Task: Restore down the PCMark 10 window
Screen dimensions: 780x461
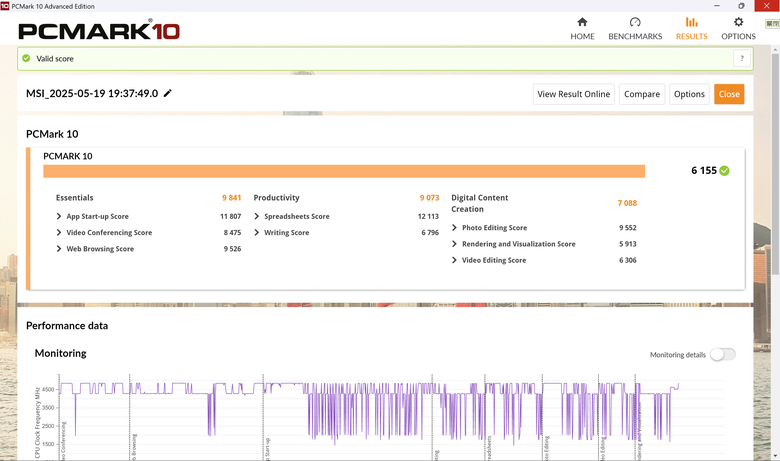Action: tap(741, 6)
